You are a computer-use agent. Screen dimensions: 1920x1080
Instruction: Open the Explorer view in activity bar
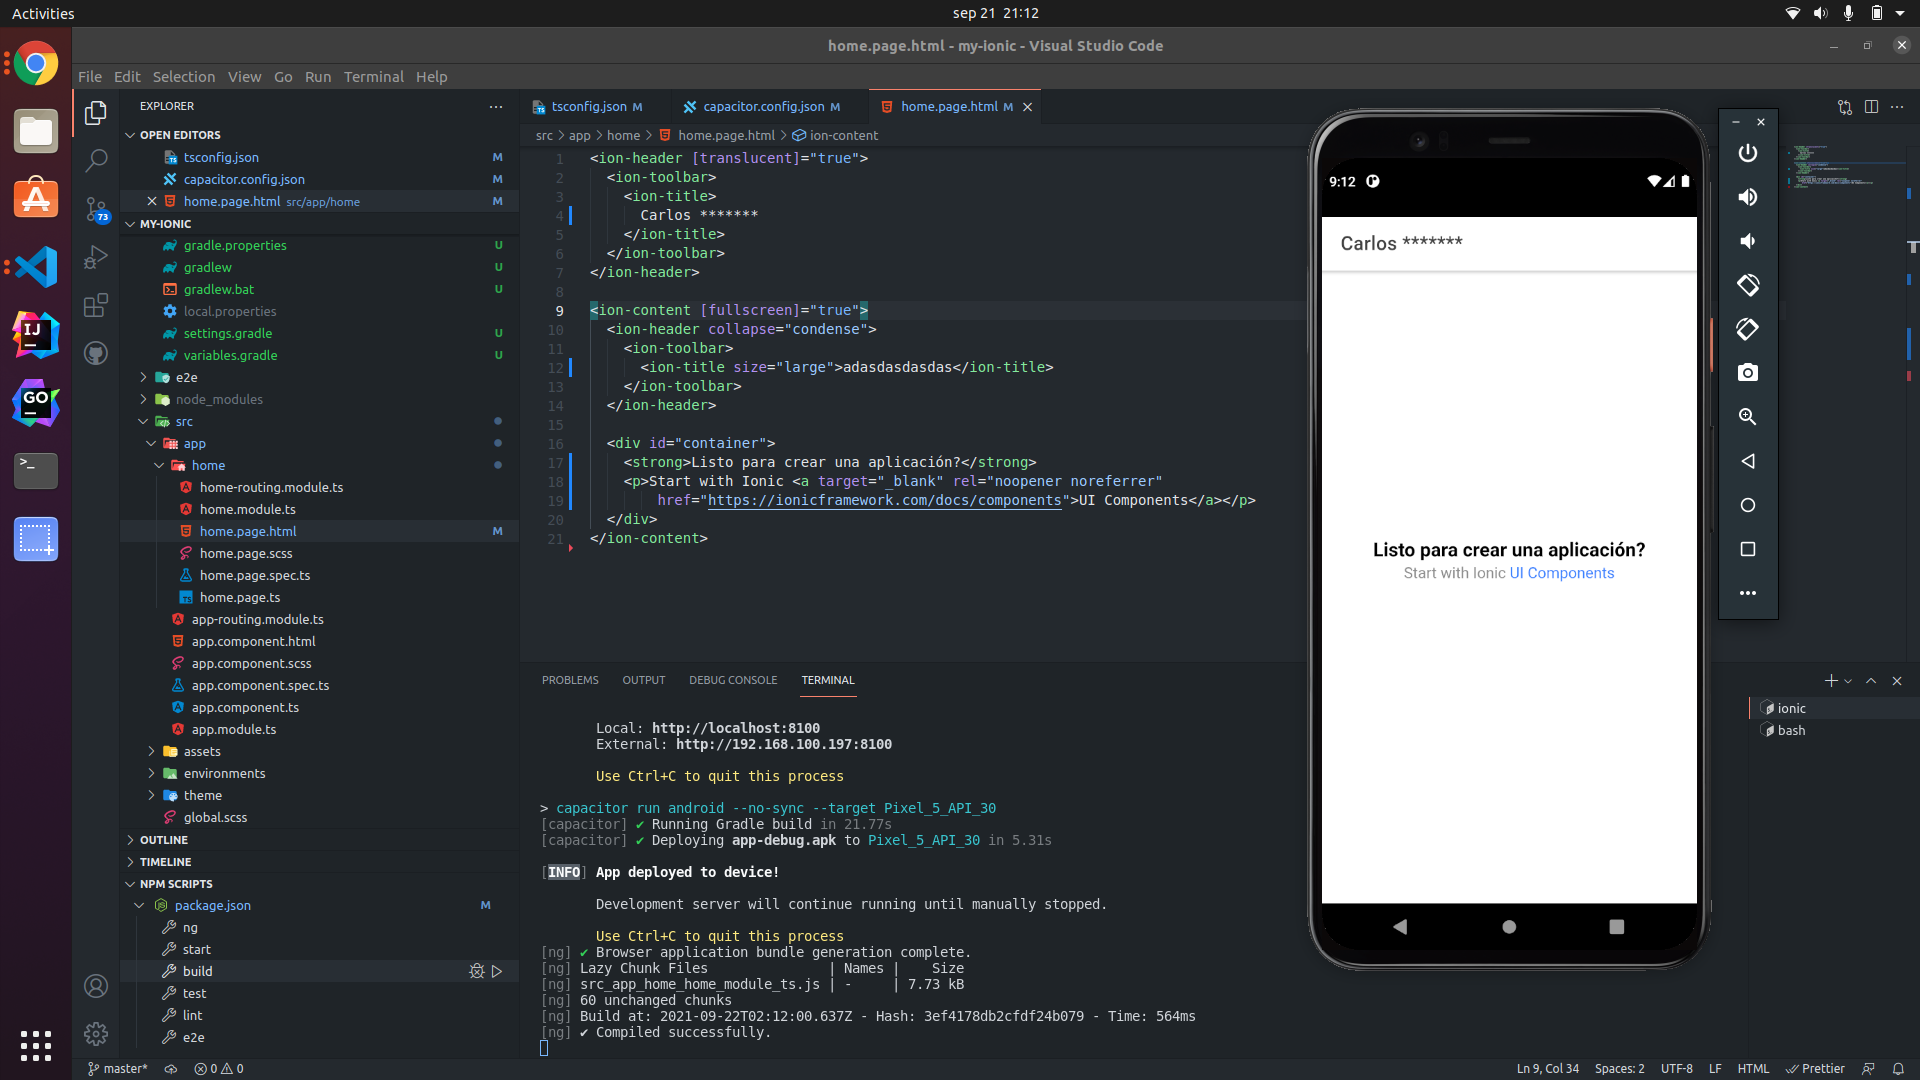(96, 113)
